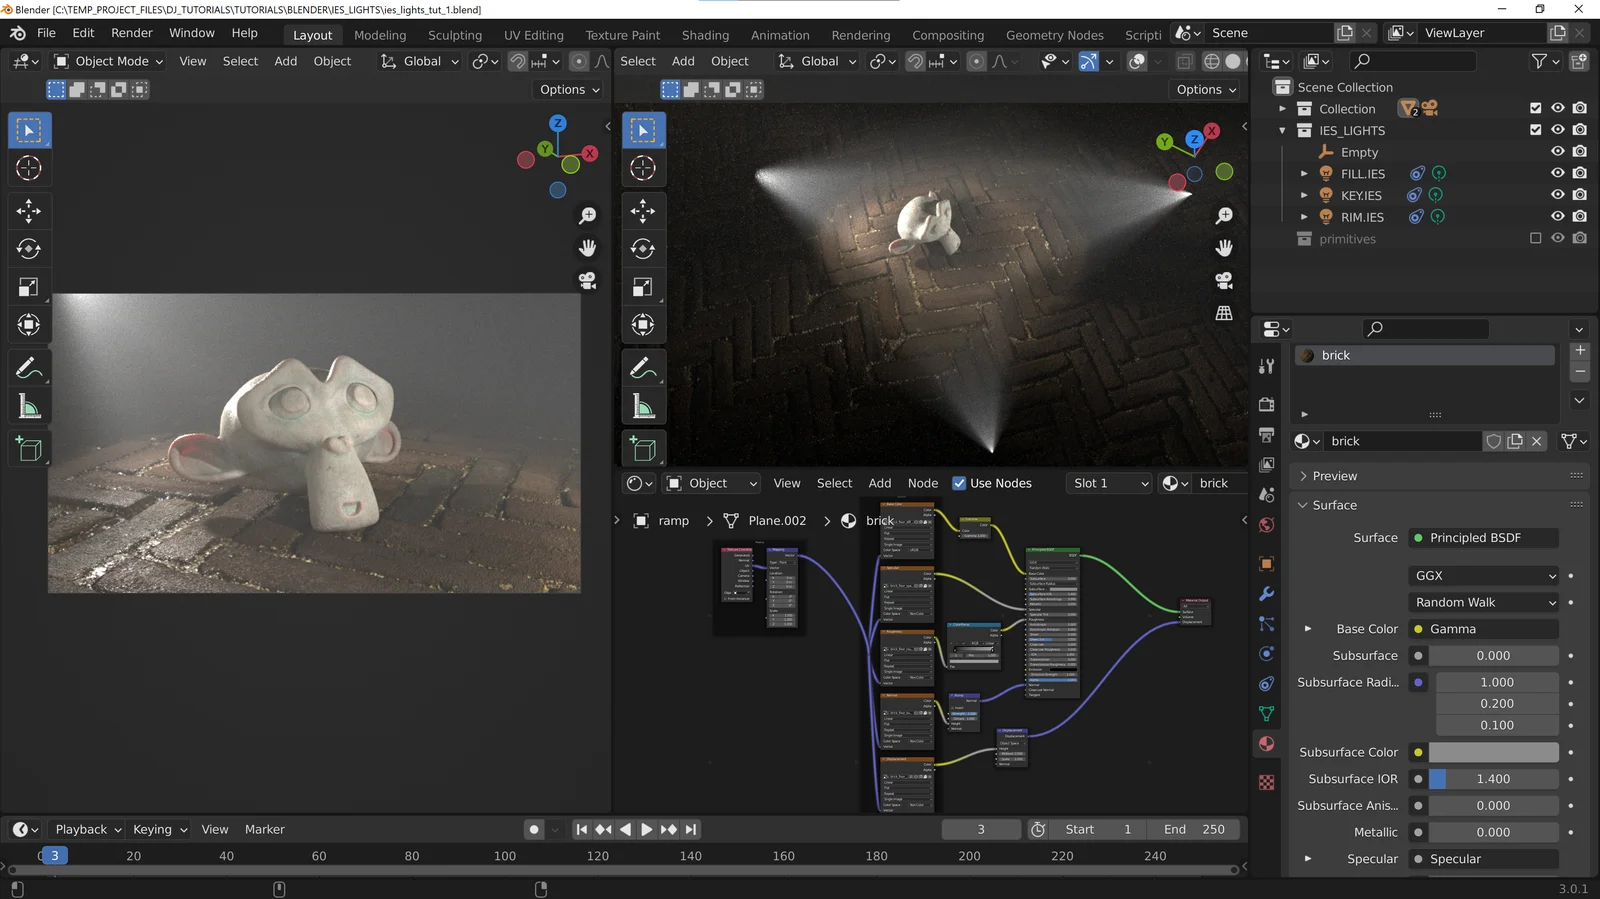Click the Add Cube tool in right viewport

643,449
